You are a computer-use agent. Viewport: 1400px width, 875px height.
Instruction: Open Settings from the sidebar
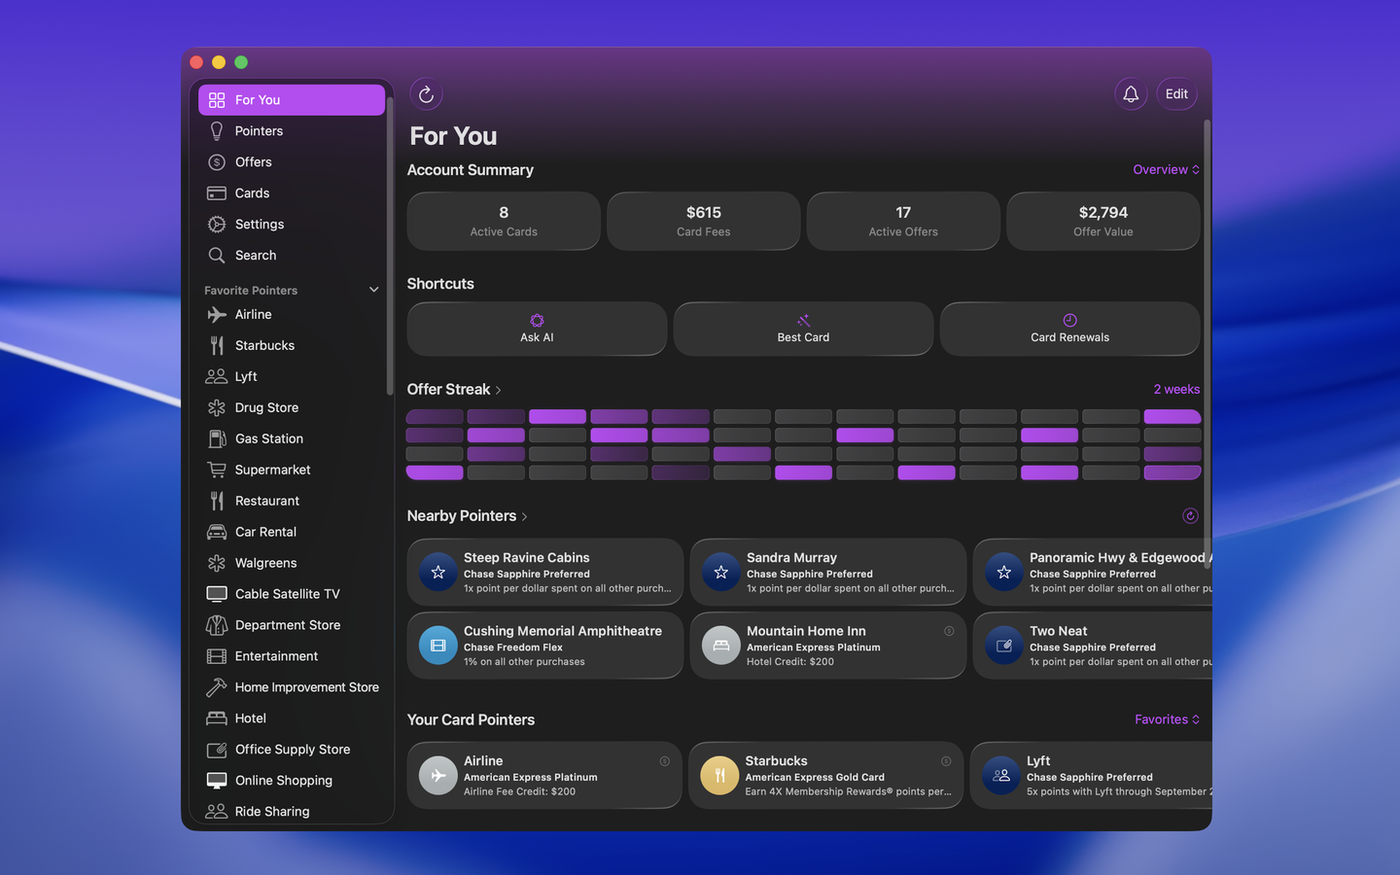point(259,224)
